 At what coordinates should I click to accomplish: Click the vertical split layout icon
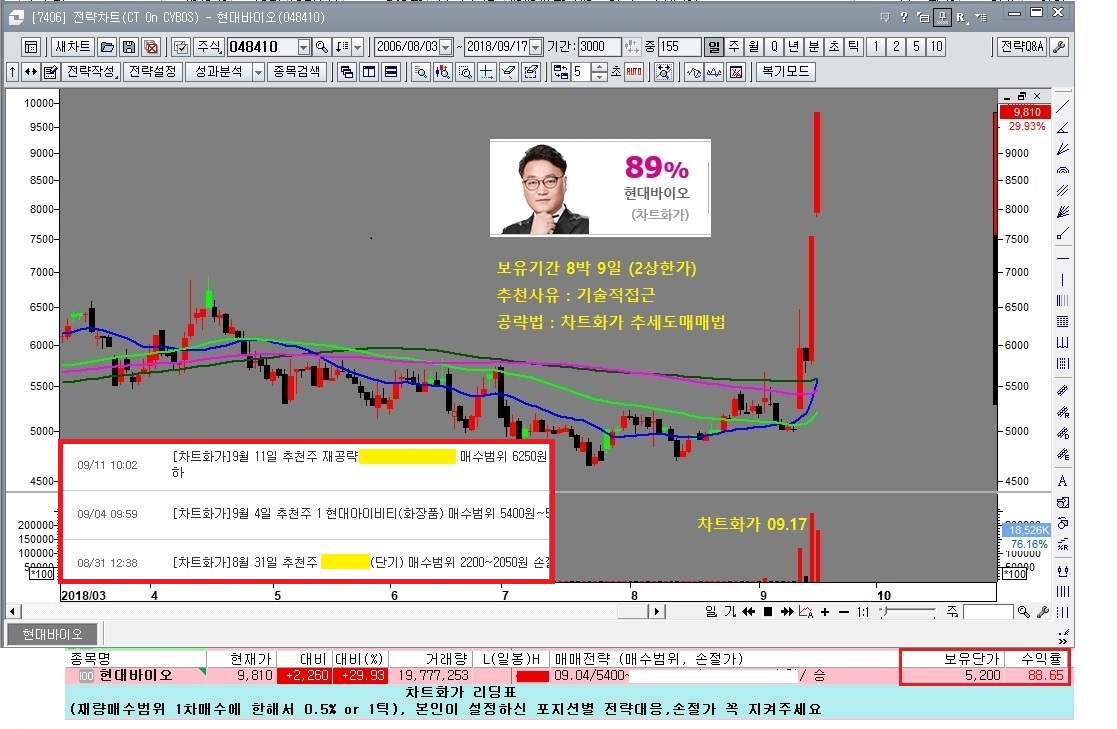pyautogui.click(x=369, y=72)
